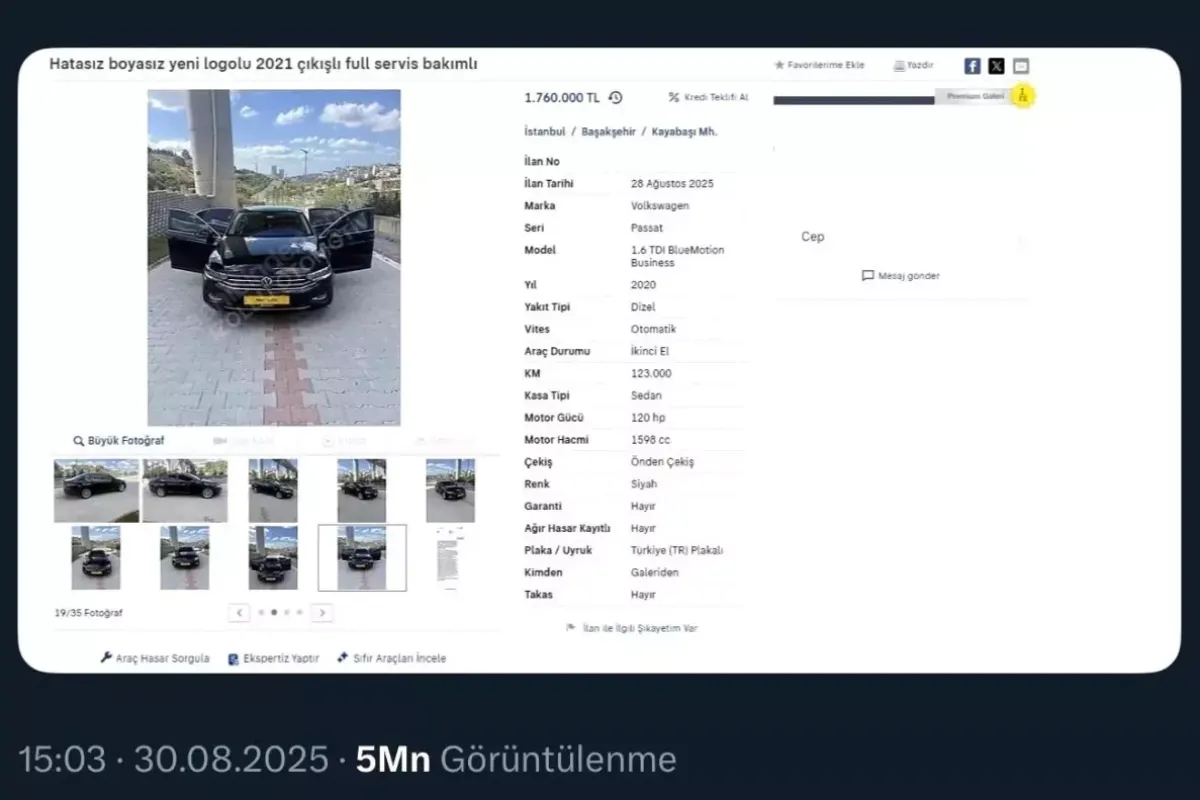1200x800 pixels.
Task: Click the 1598 cc engine volume value
Action: click(x=650, y=440)
